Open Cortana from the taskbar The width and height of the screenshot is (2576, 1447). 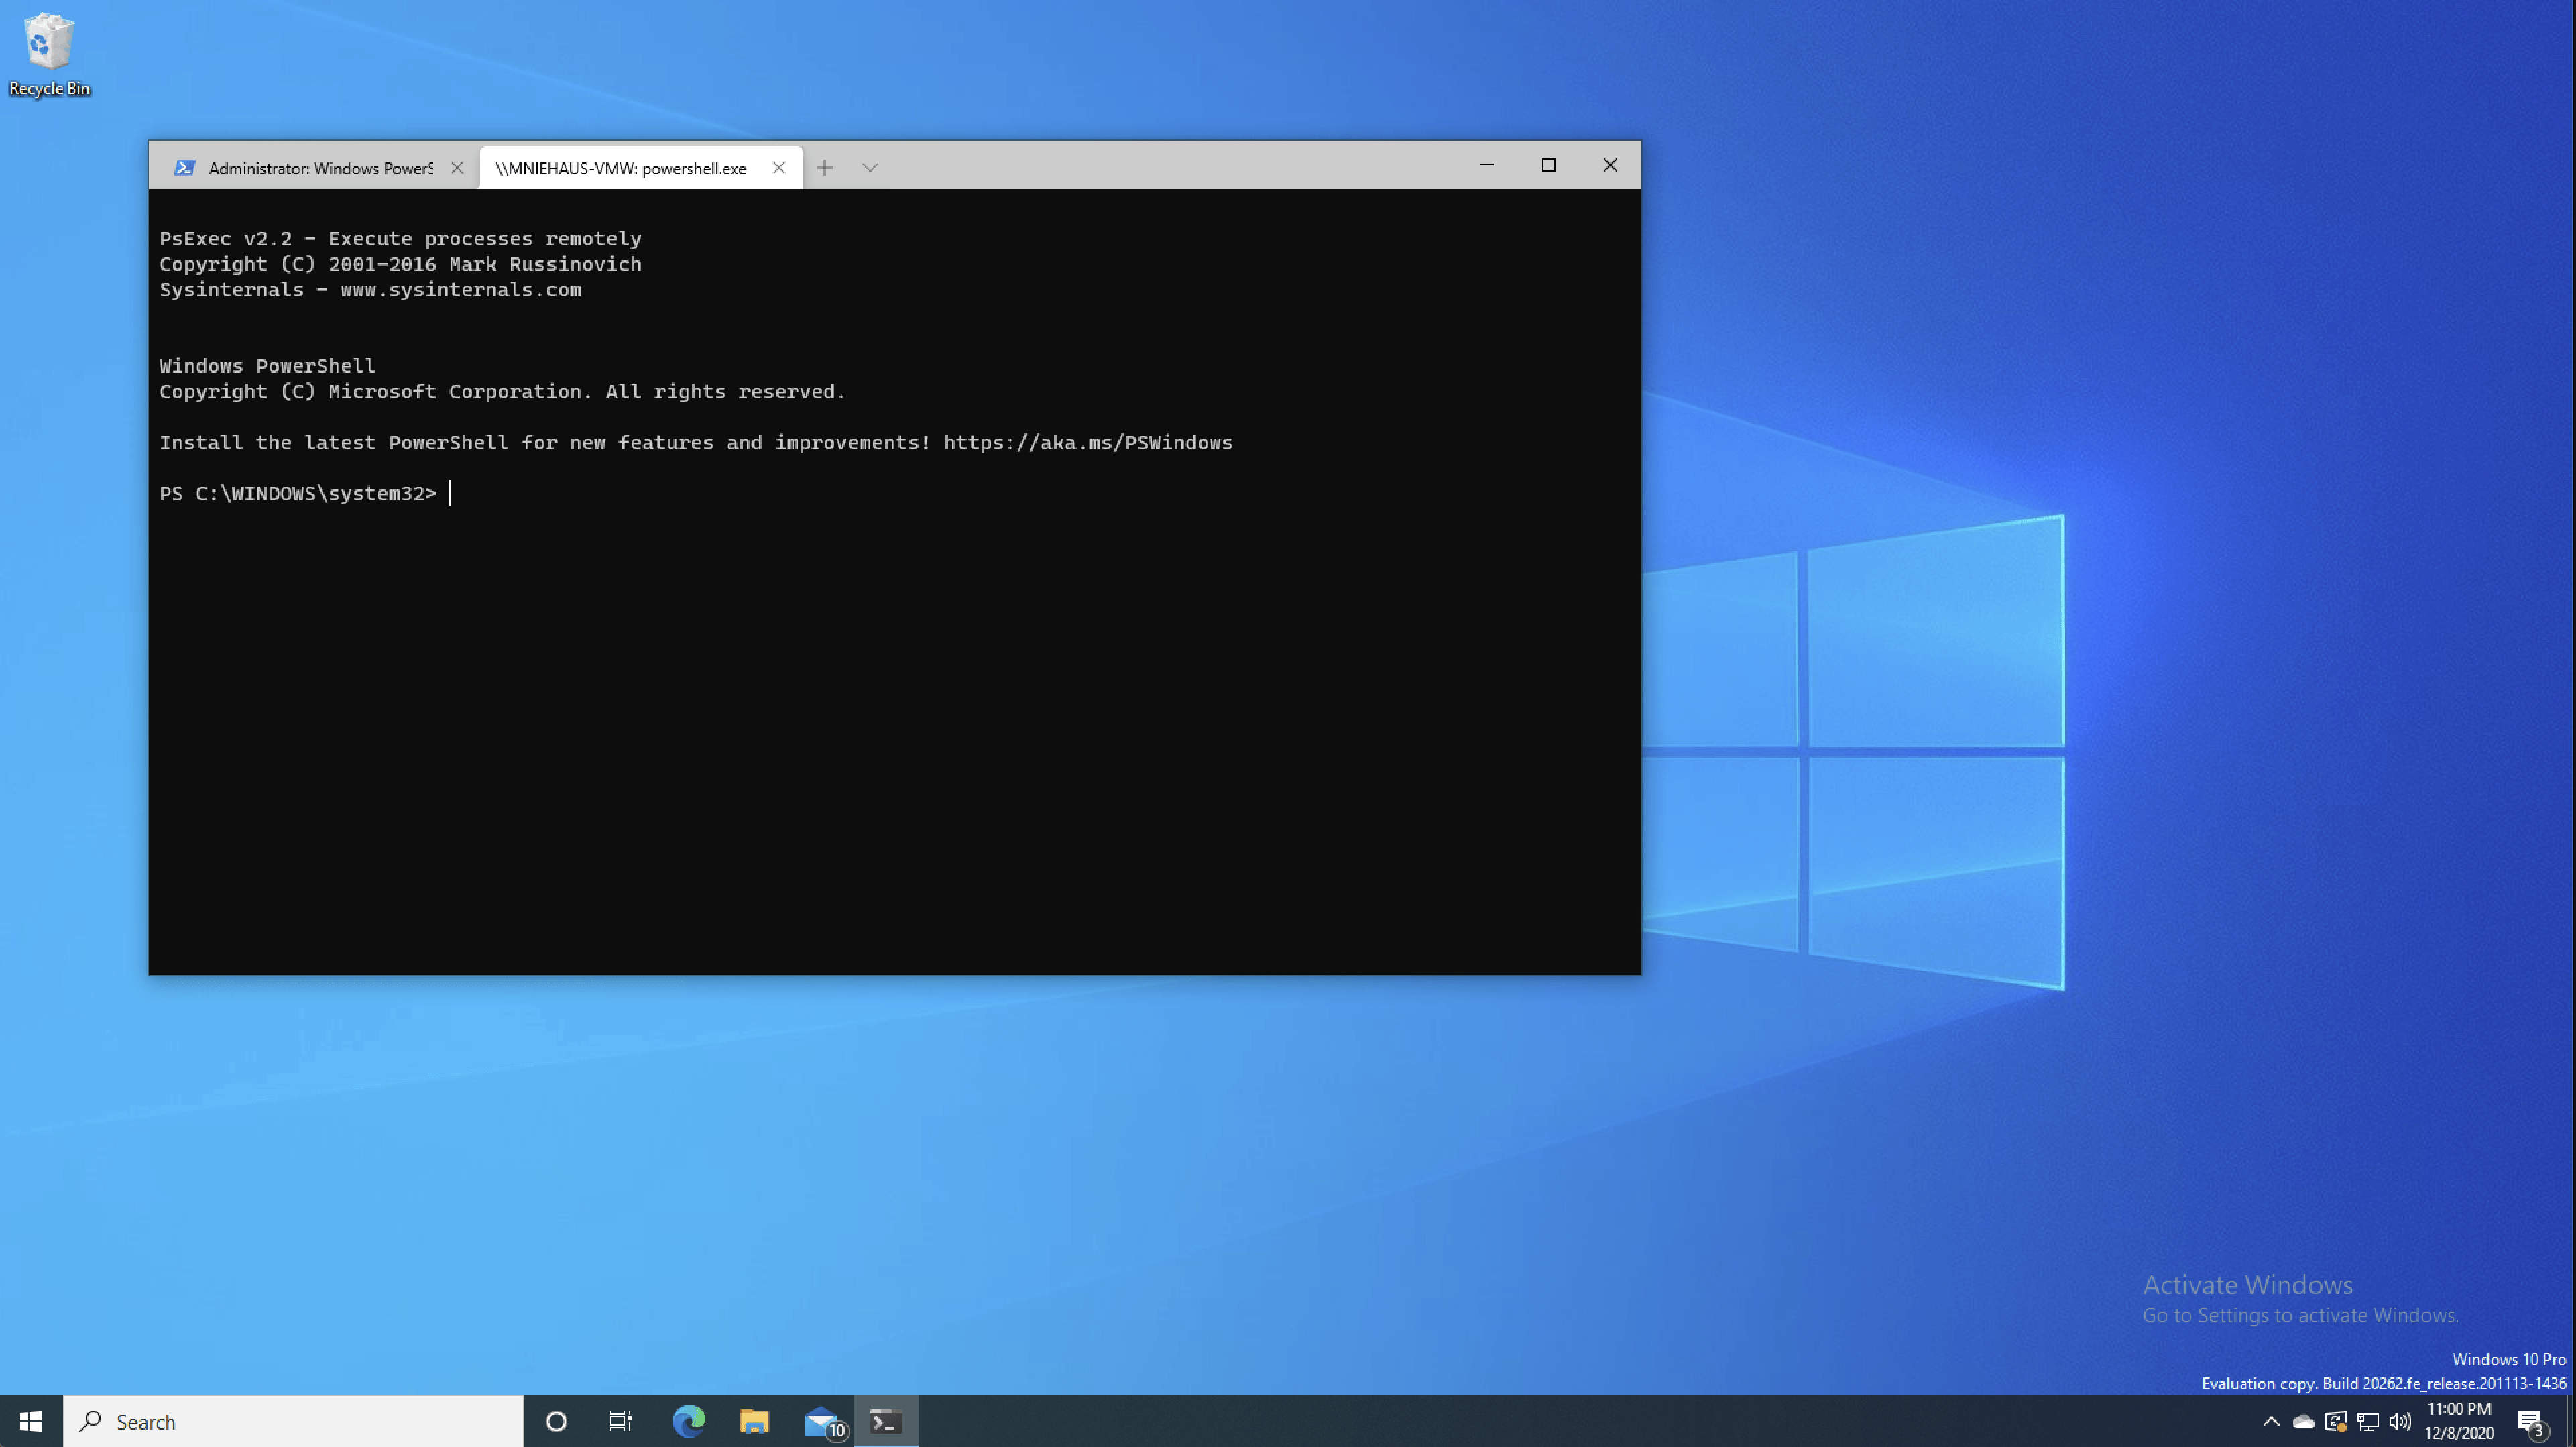[x=556, y=1421]
